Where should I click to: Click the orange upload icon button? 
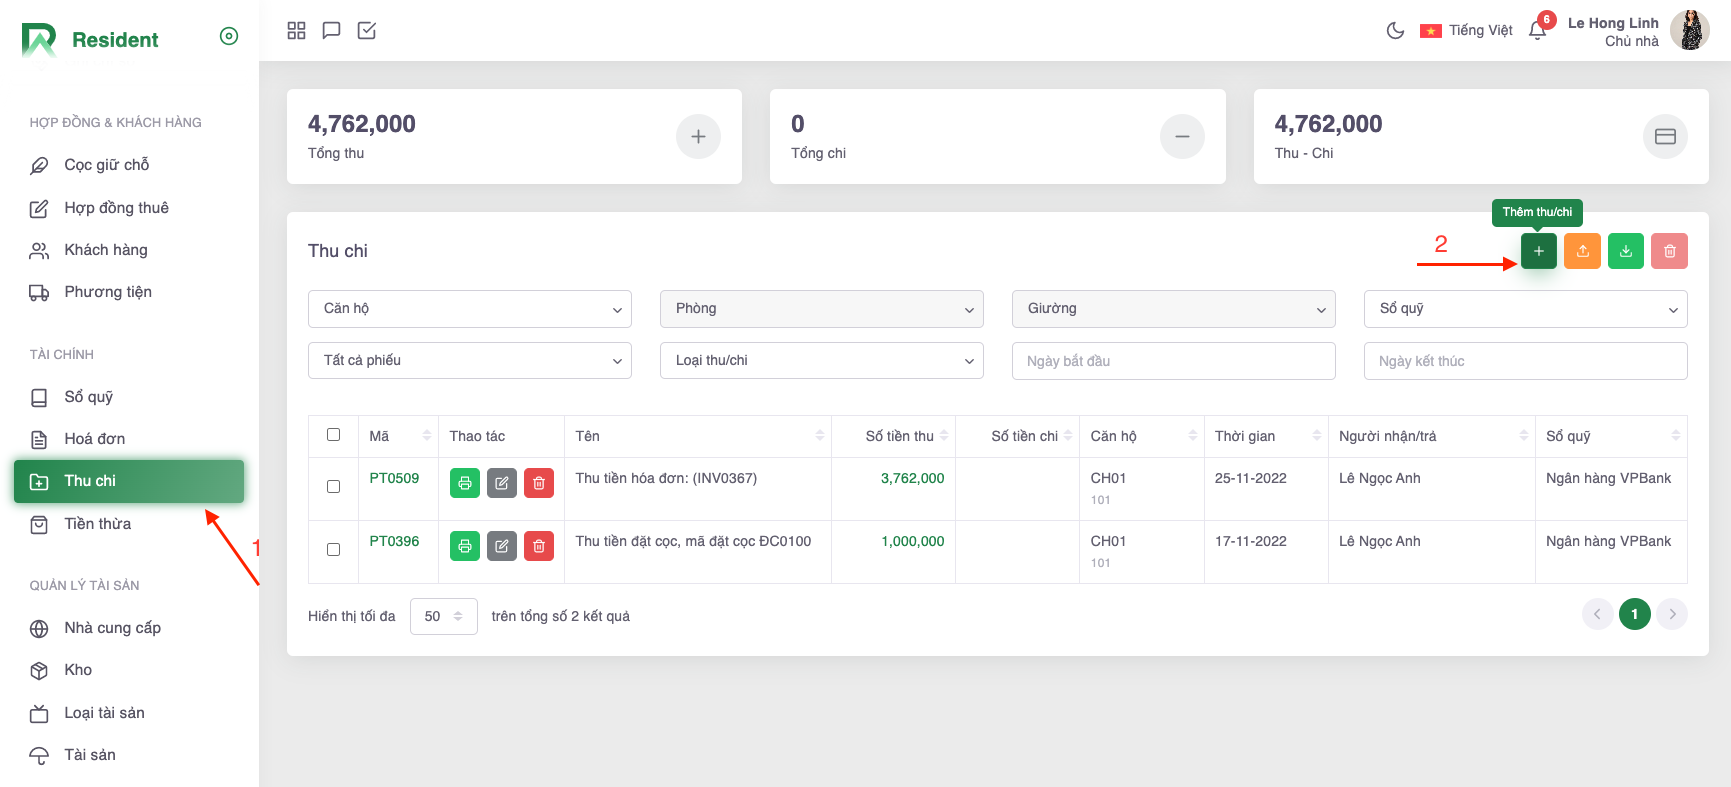(x=1582, y=251)
